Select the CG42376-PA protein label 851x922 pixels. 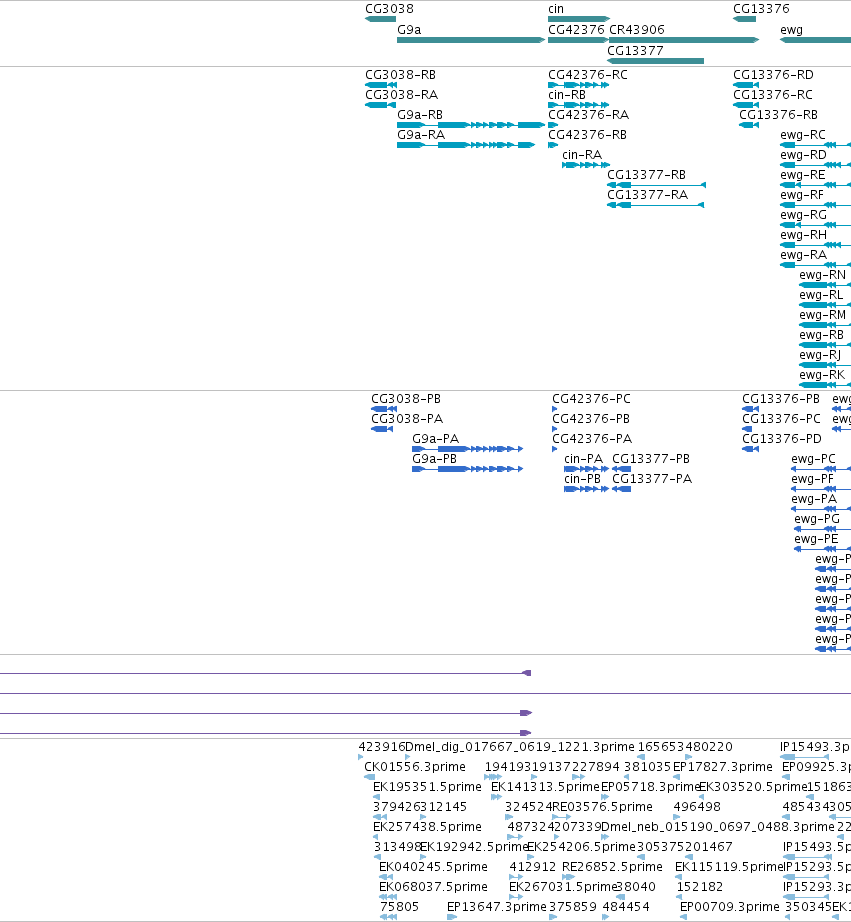[x=592, y=439]
